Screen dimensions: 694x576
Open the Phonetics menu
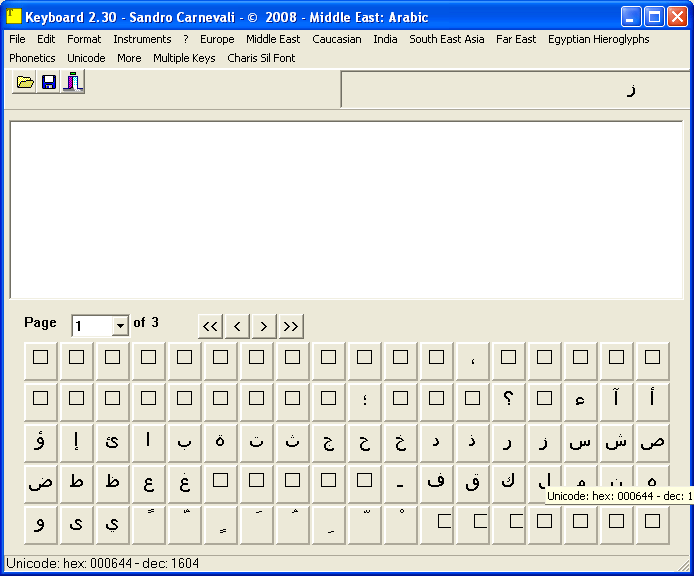pyautogui.click(x=32, y=58)
